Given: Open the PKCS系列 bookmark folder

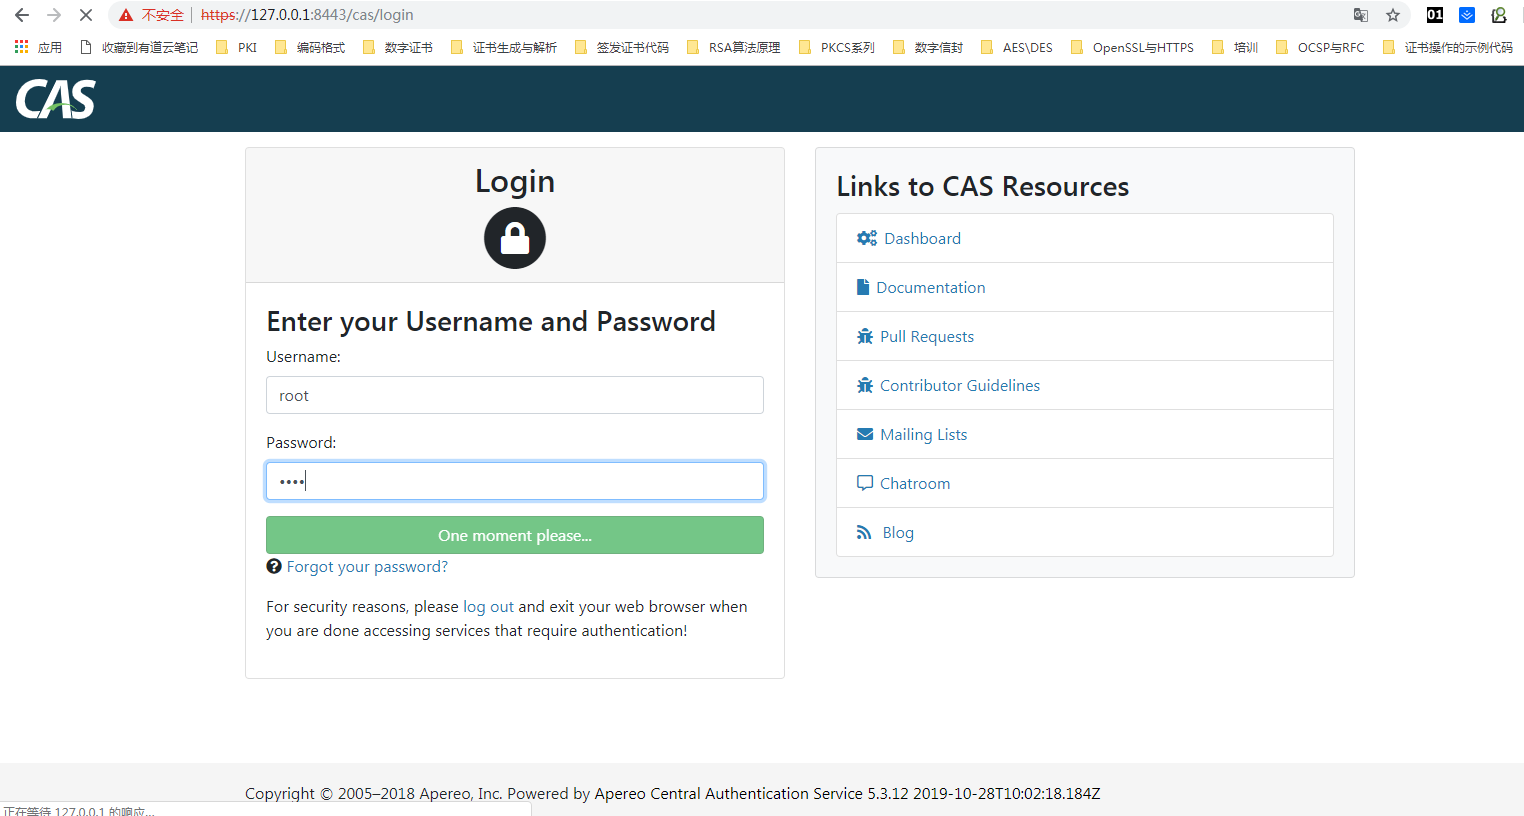Looking at the screenshot, I should 837,47.
